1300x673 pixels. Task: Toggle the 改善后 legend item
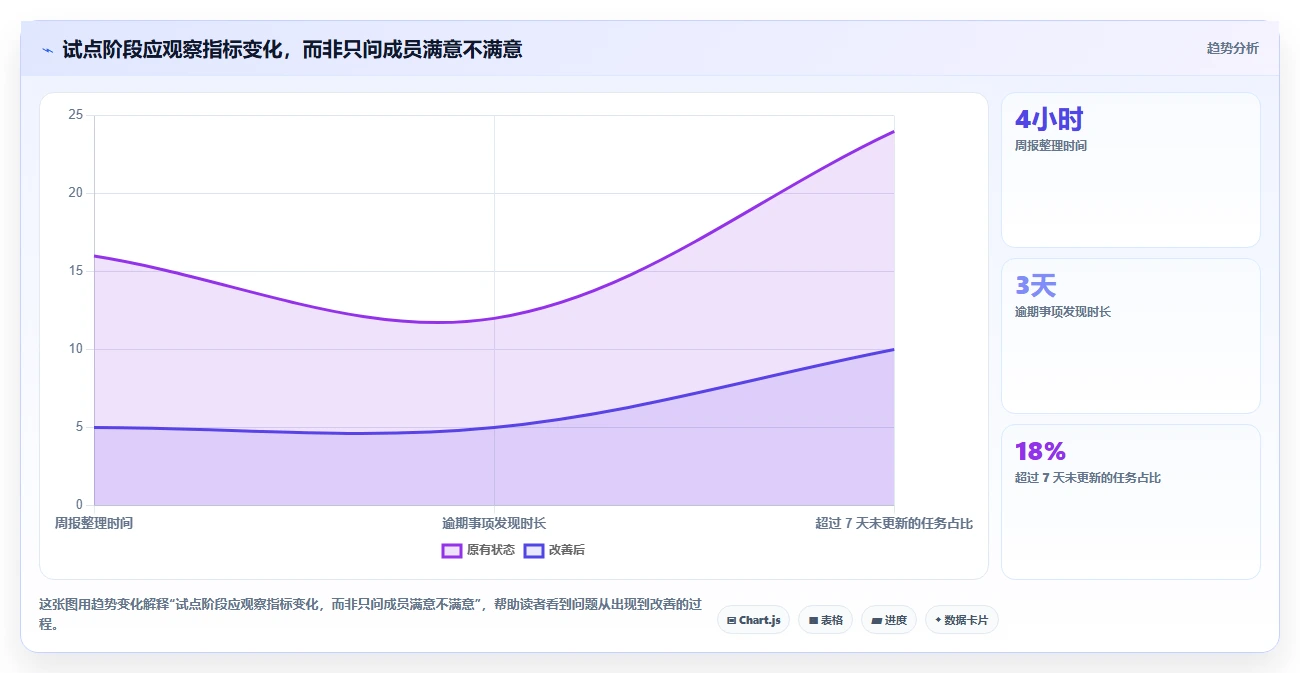coord(555,550)
